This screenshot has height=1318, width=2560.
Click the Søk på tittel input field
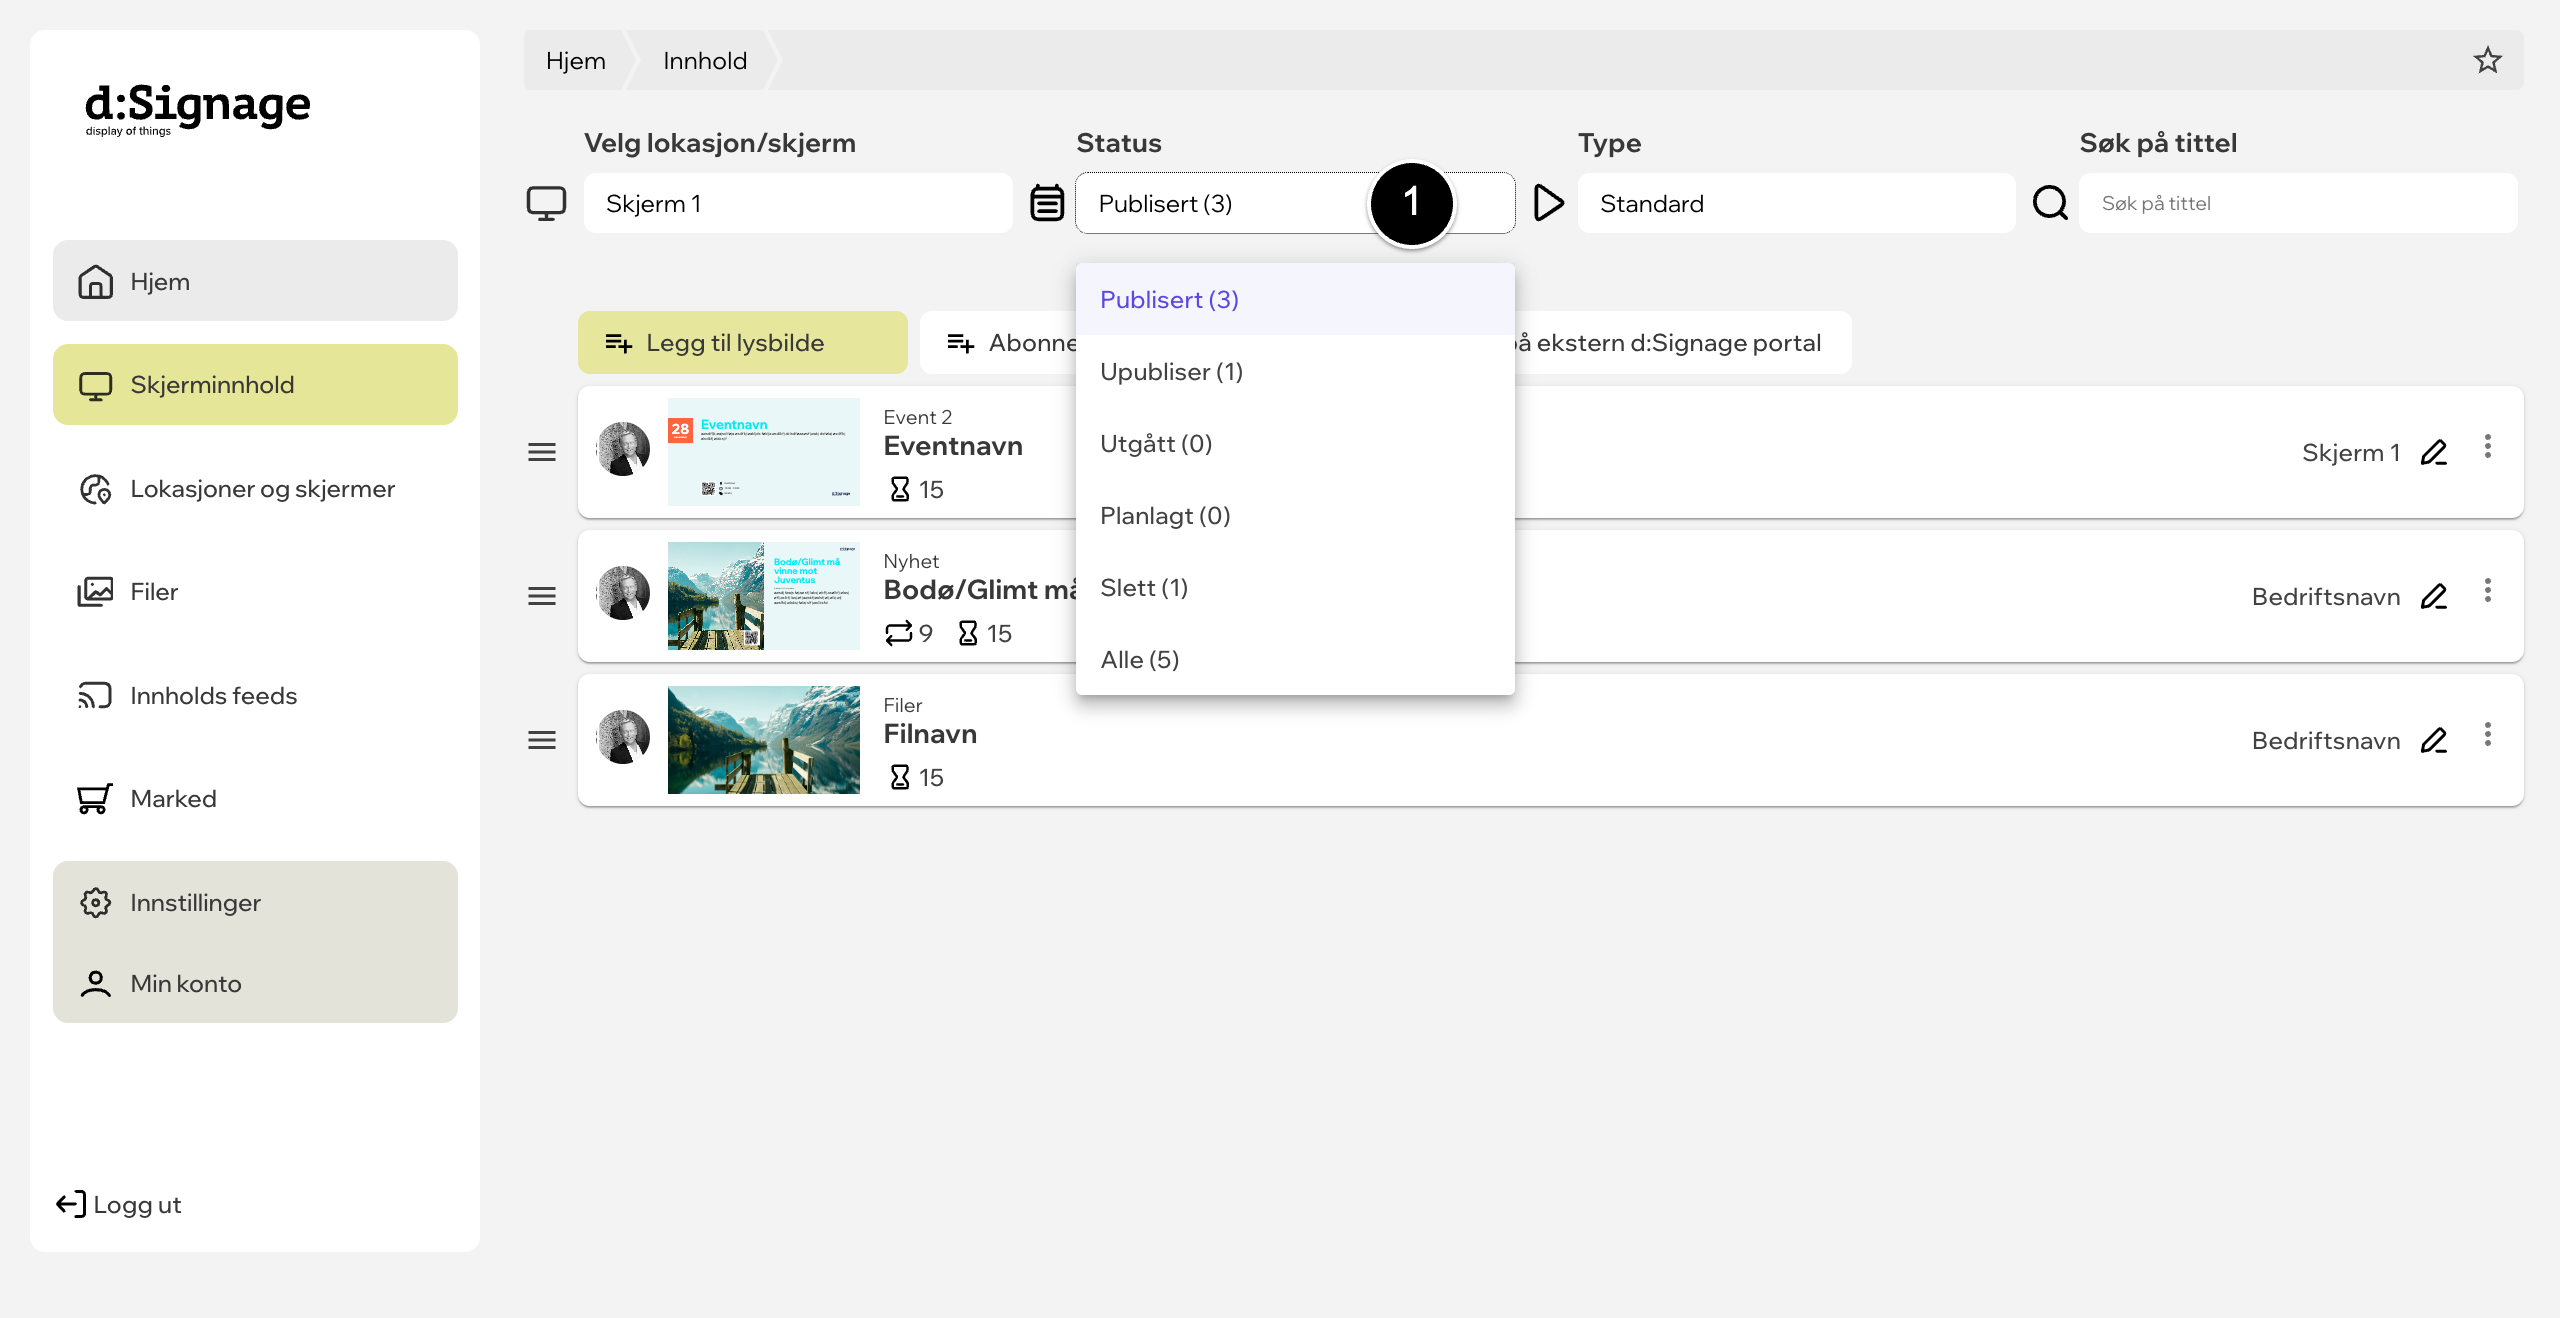[x=2298, y=203]
